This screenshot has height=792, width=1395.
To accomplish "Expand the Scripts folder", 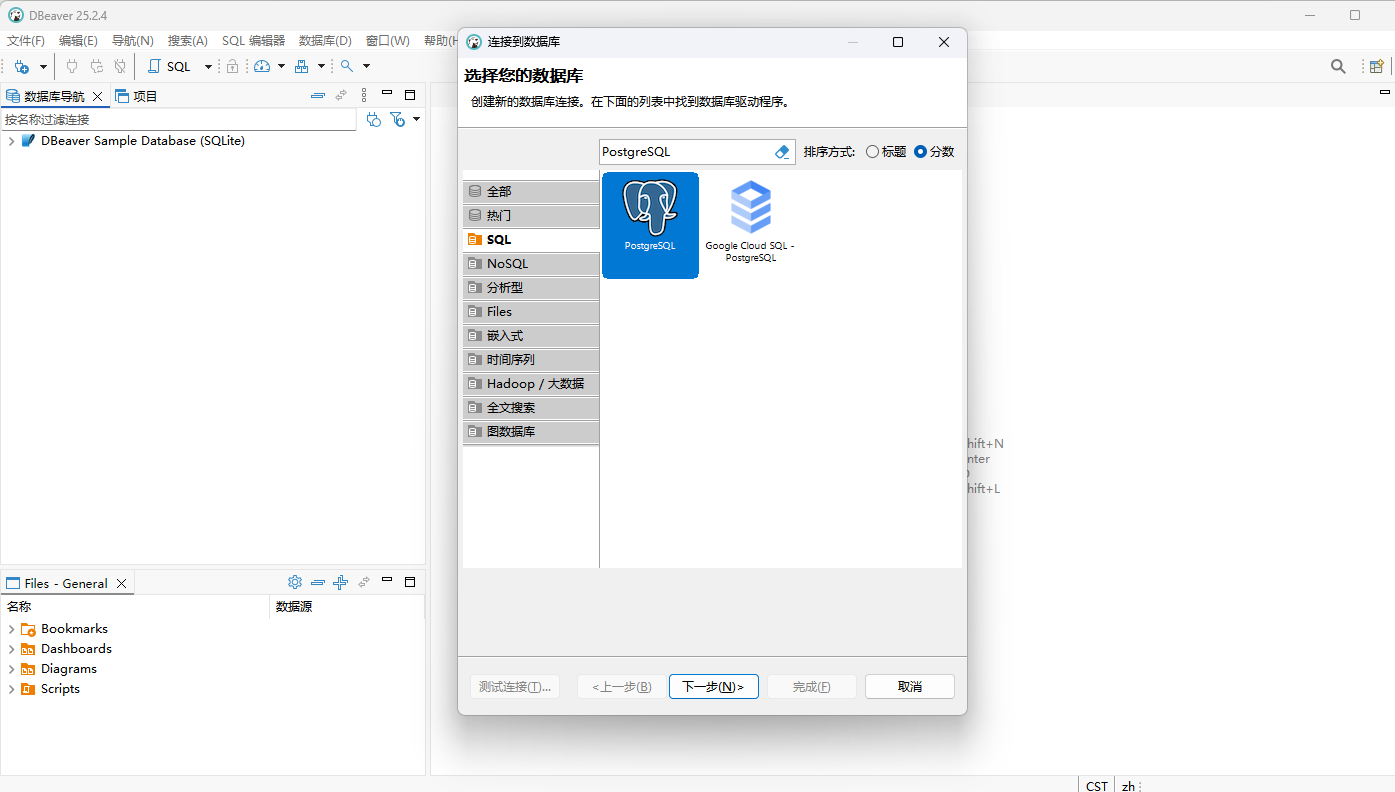I will click(11, 689).
